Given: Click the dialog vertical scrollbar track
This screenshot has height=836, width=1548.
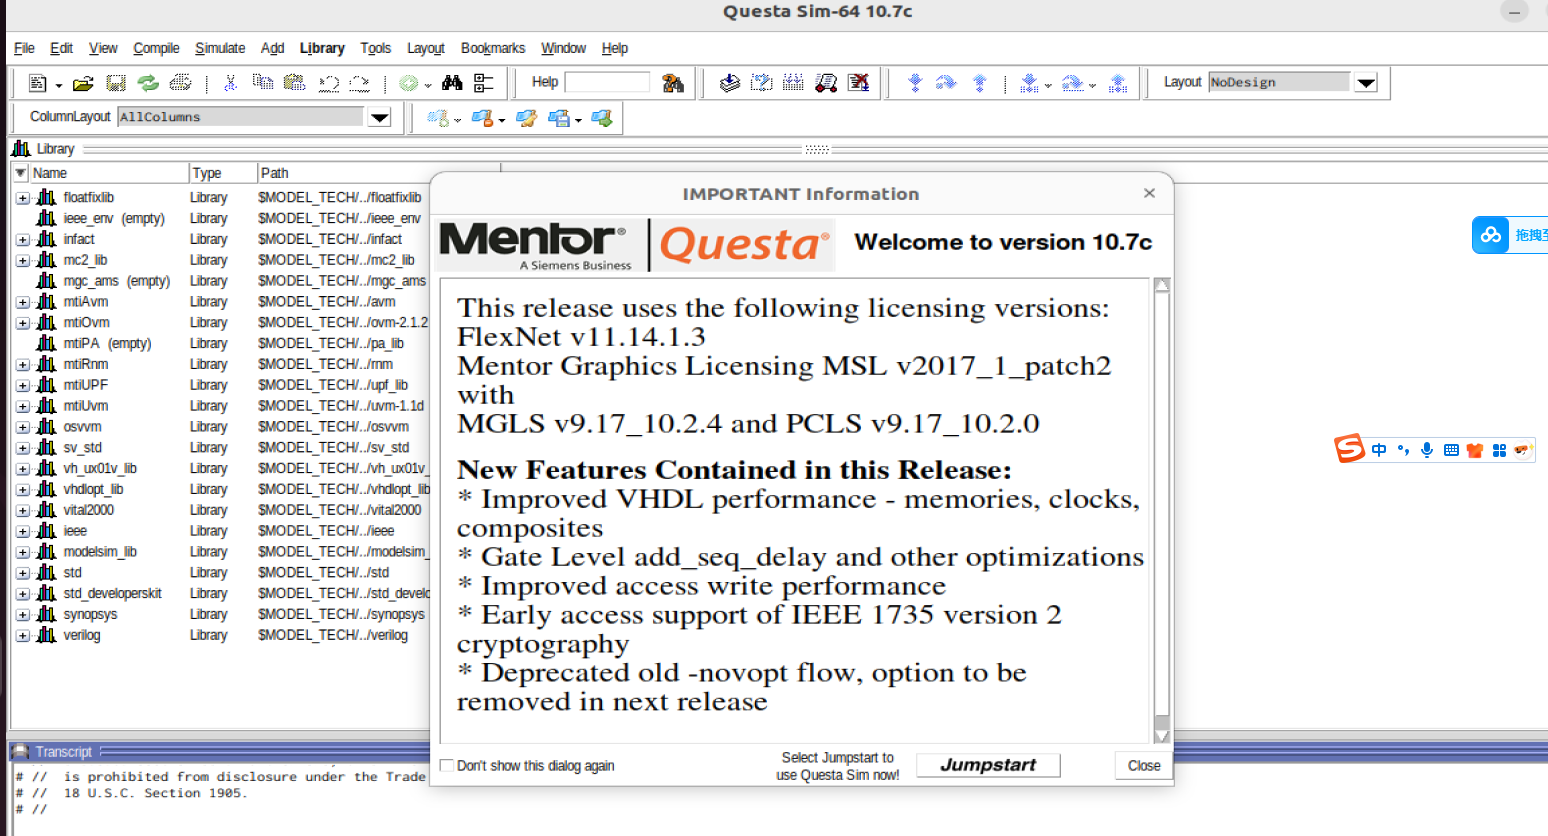Looking at the screenshot, I should 1161,510.
